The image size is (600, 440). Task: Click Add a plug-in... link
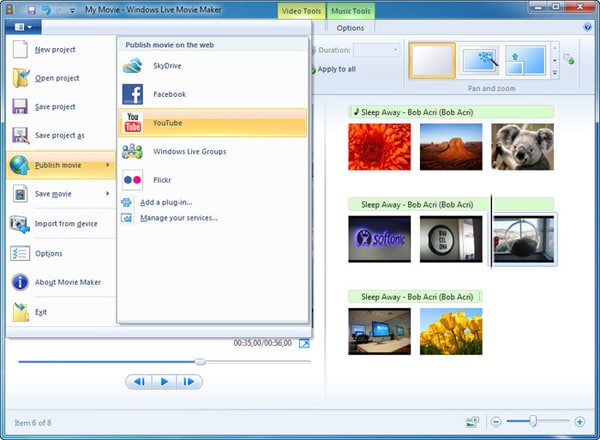[166, 202]
